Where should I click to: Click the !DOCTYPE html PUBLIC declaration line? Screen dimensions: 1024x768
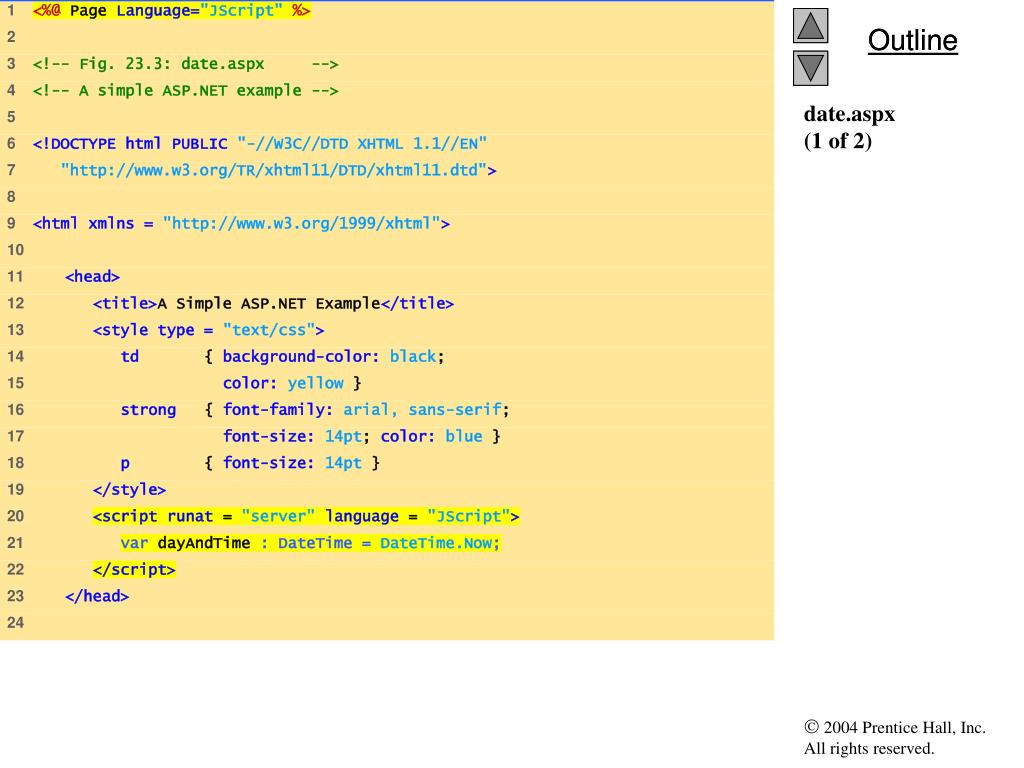click(x=260, y=144)
